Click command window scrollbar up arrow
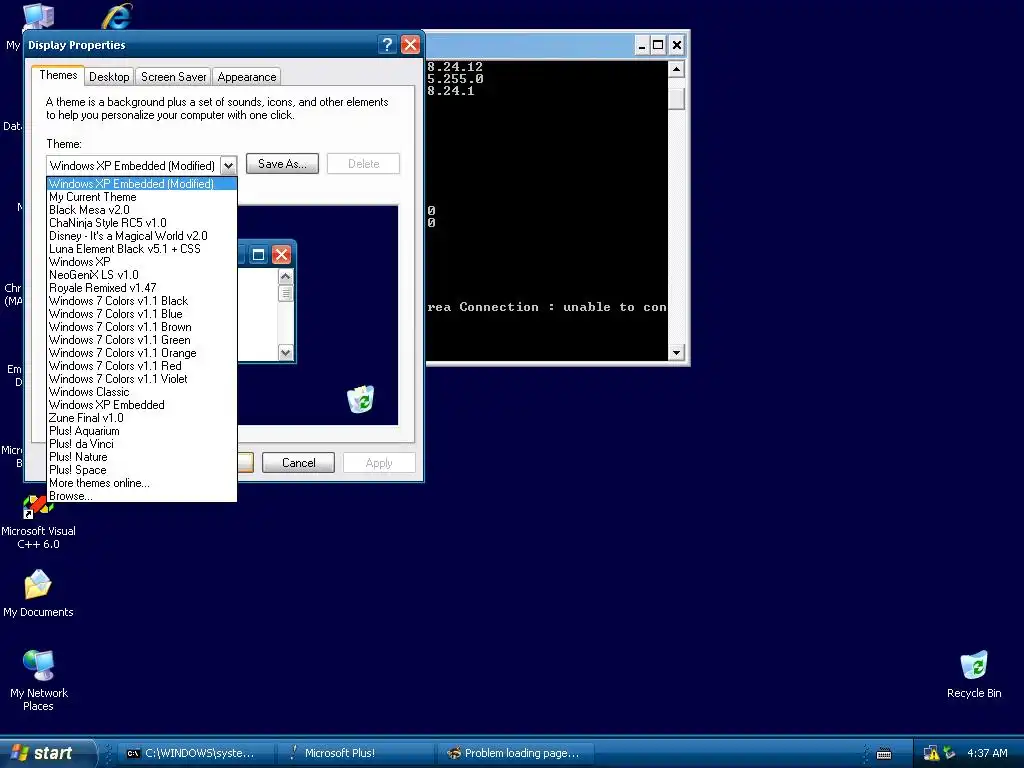 tap(676, 69)
